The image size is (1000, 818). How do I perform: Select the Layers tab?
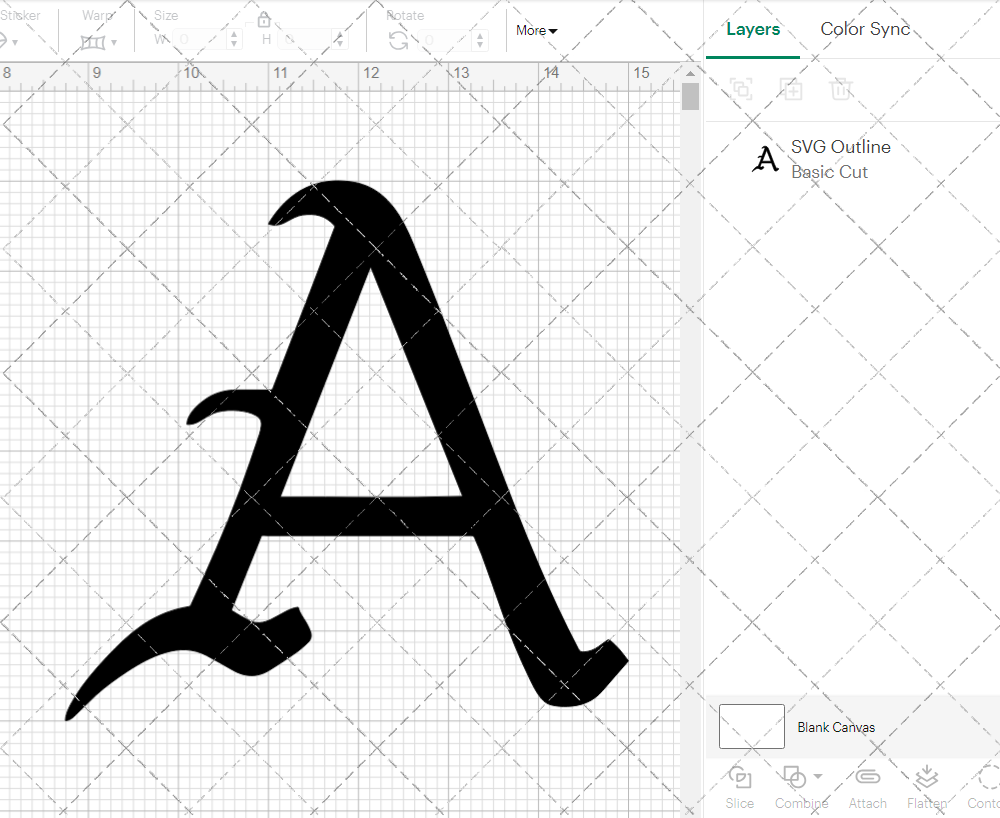pos(753,29)
